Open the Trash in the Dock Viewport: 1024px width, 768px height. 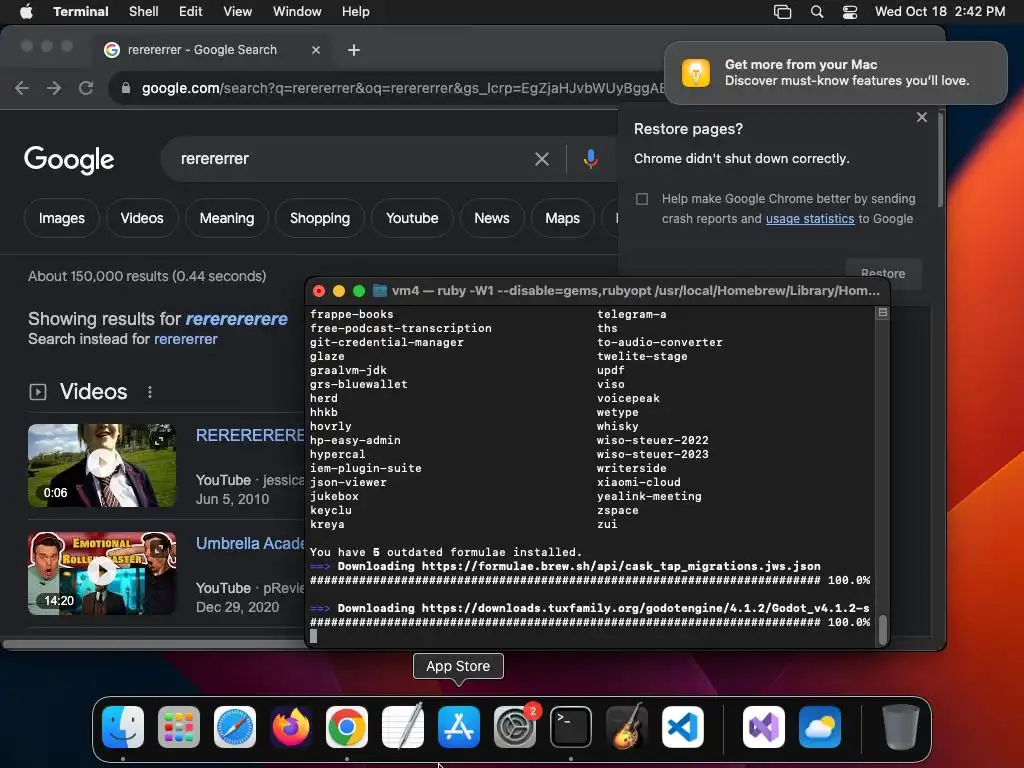click(x=901, y=727)
